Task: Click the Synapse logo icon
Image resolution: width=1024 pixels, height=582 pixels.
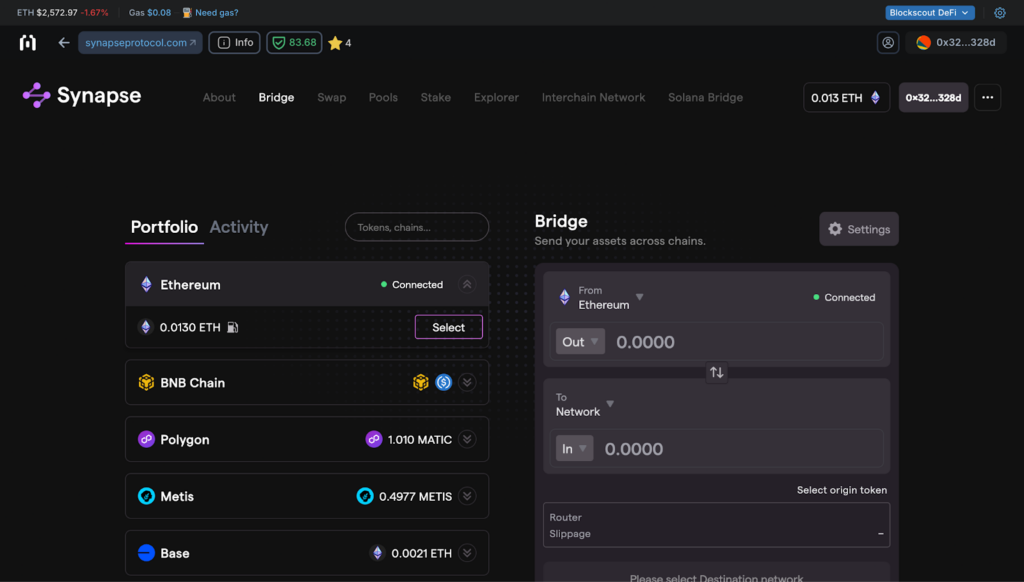Action: tap(34, 96)
